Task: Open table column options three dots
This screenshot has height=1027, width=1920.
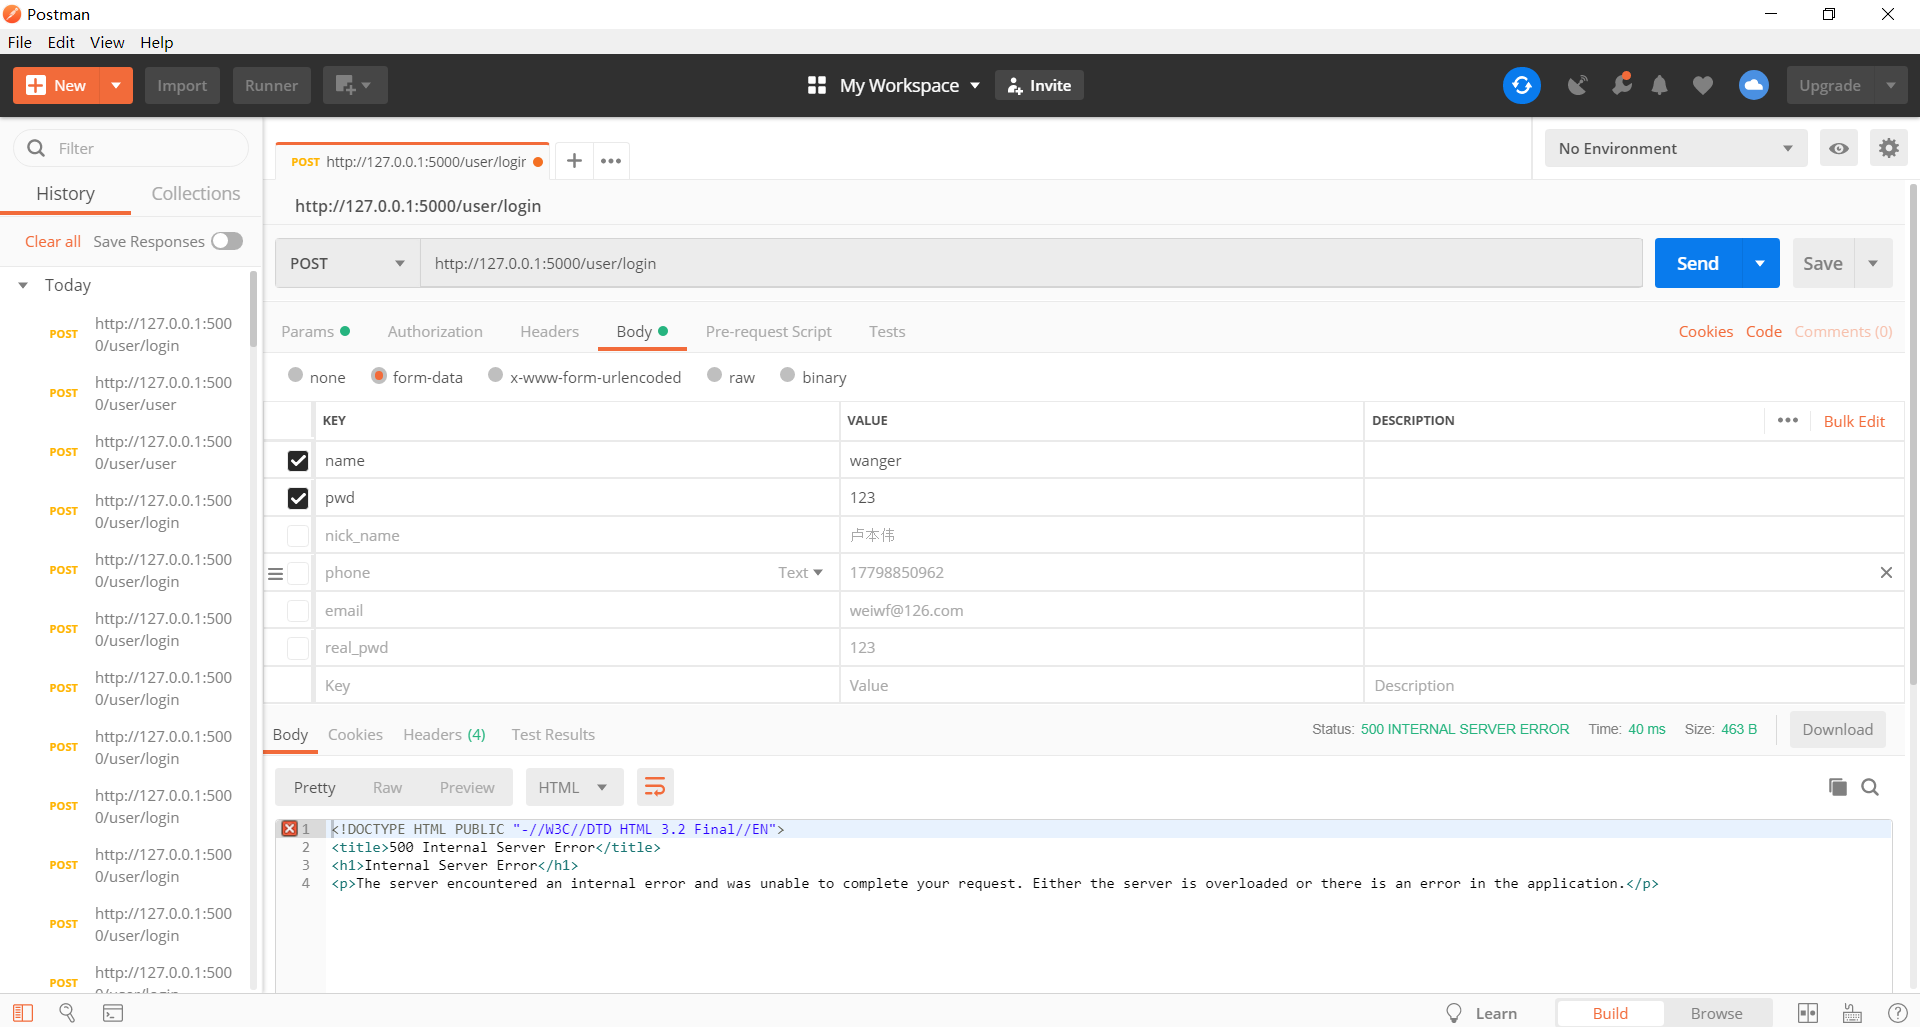Action: pos(1788,420)
